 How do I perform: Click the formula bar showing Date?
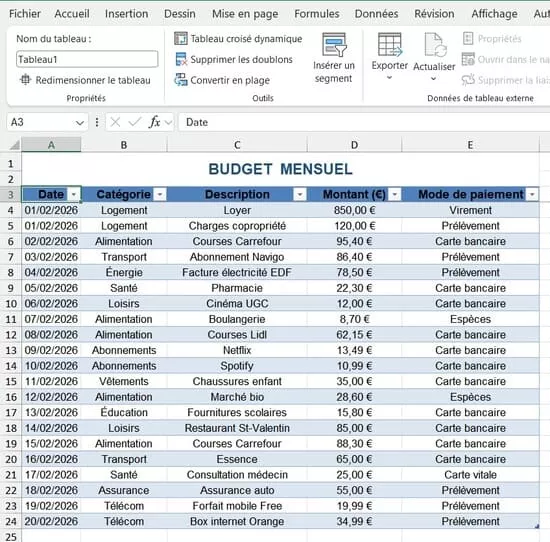364,122
